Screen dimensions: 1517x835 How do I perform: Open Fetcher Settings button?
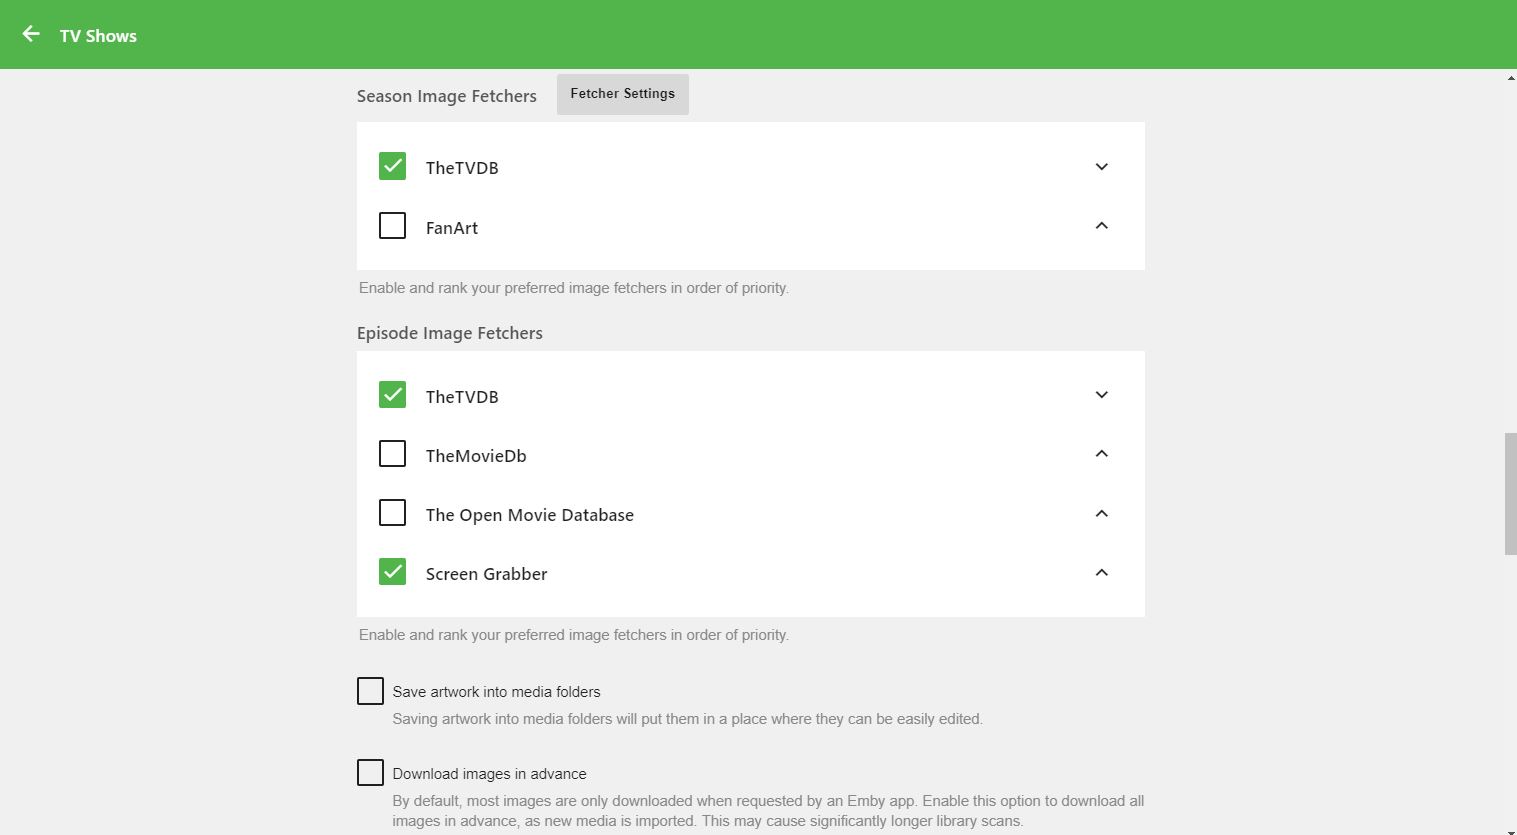[622, 94]
